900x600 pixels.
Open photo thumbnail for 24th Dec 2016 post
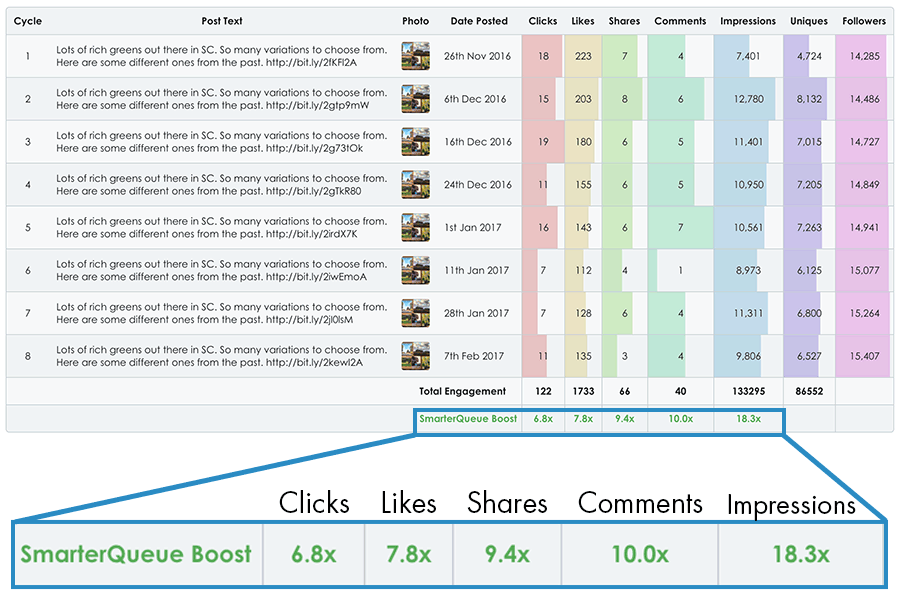(416, 185)
